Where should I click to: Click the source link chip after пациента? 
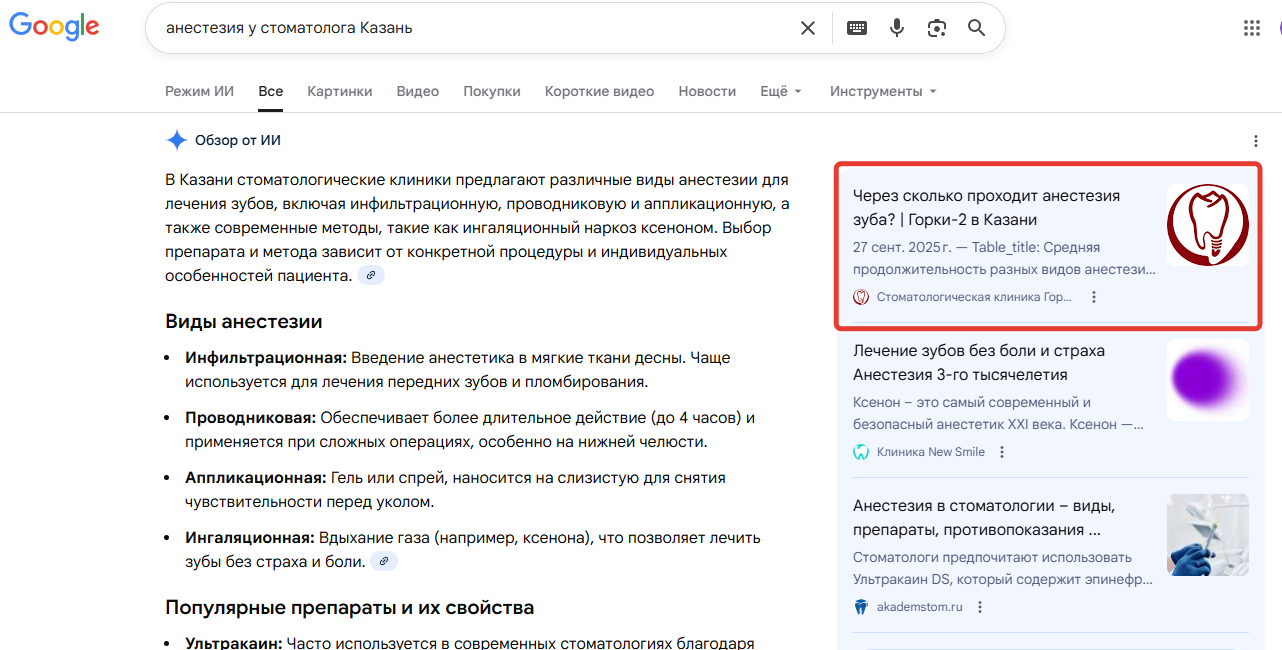[371, 275]
